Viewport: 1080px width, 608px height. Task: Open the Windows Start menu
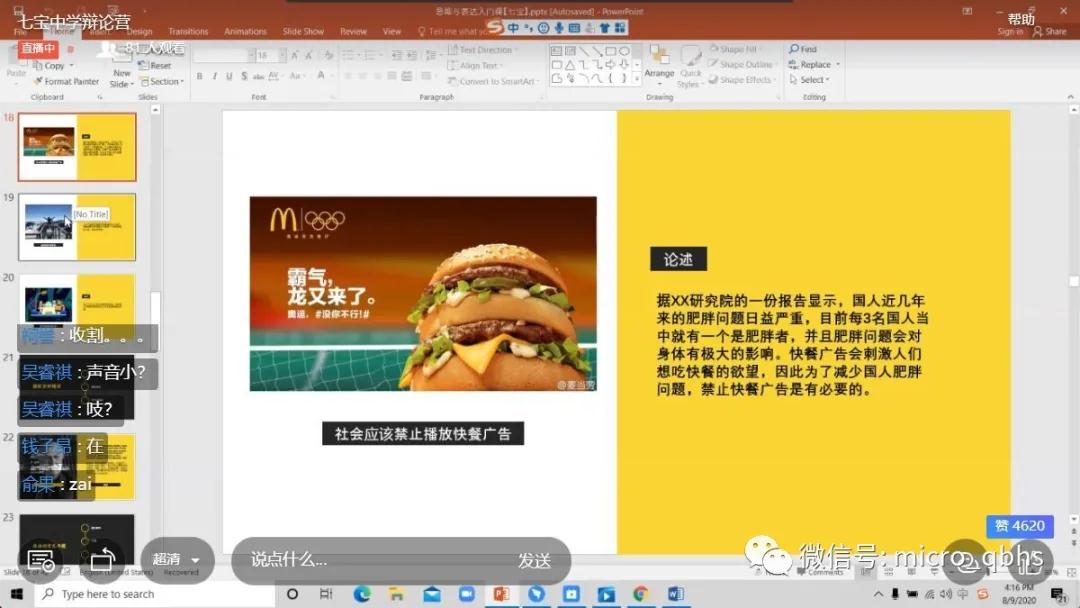click(x=17, y=594)
